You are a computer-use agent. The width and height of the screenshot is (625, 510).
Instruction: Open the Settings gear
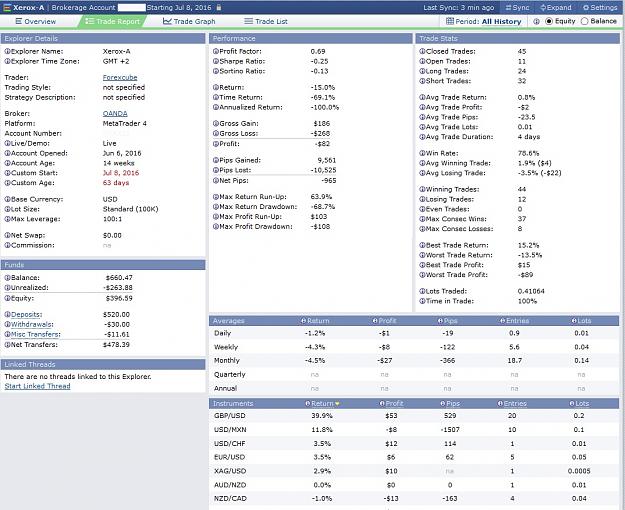[600, 8]
